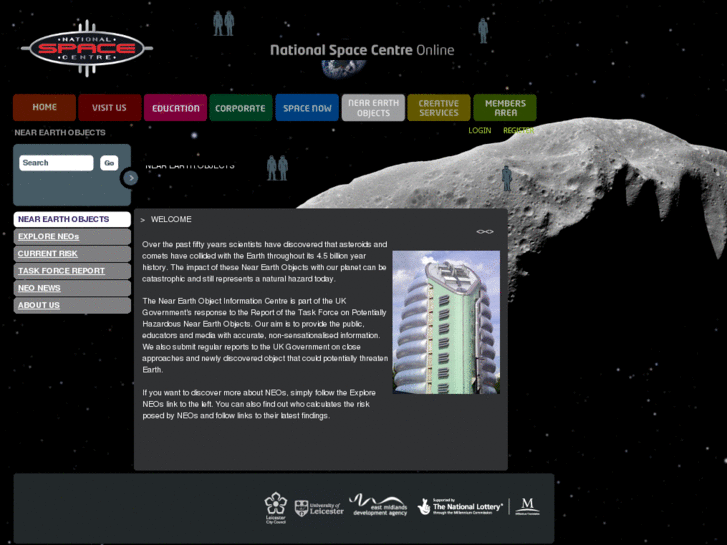Click the glasses icon in Welcome panel
This screenshot has height=545, width=727.
pyautogui.click(x=485, y=231)
